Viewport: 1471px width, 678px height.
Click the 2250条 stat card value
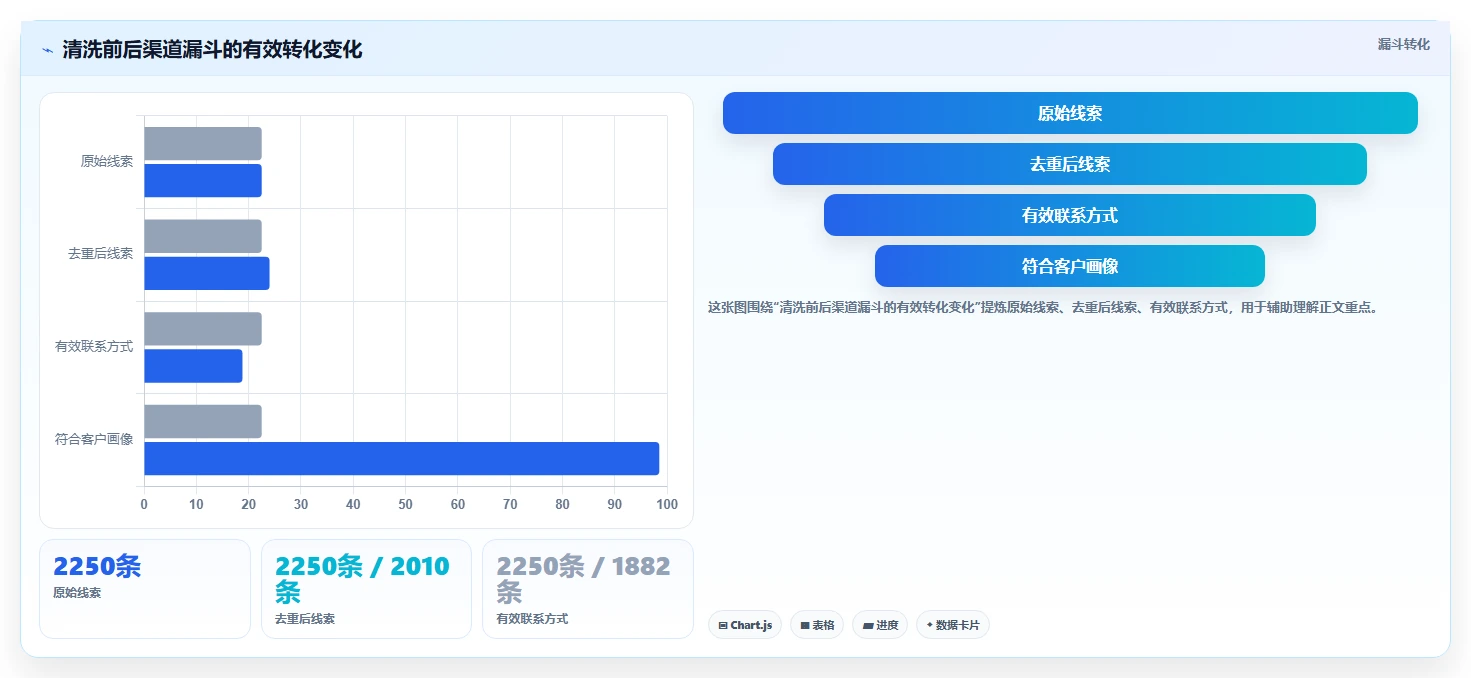(x=97, y=566)
